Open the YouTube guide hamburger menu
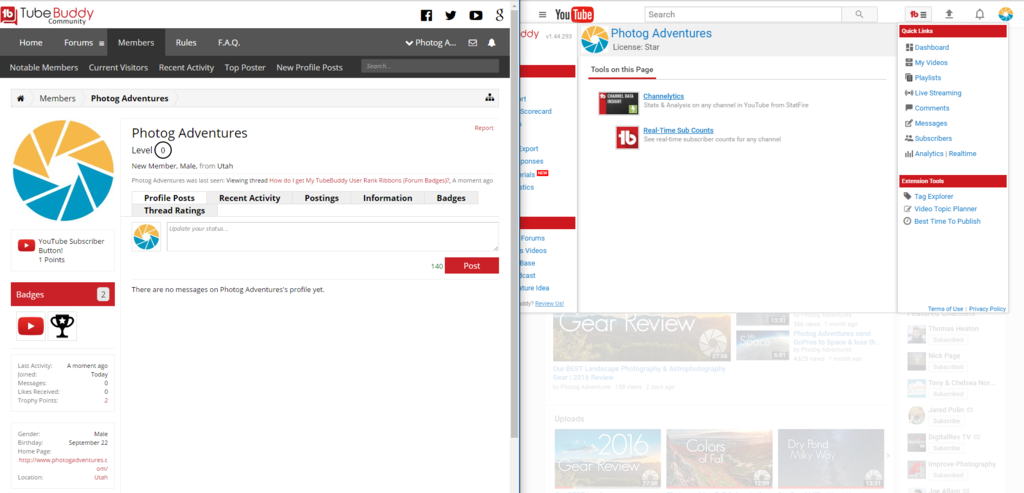 542,14
